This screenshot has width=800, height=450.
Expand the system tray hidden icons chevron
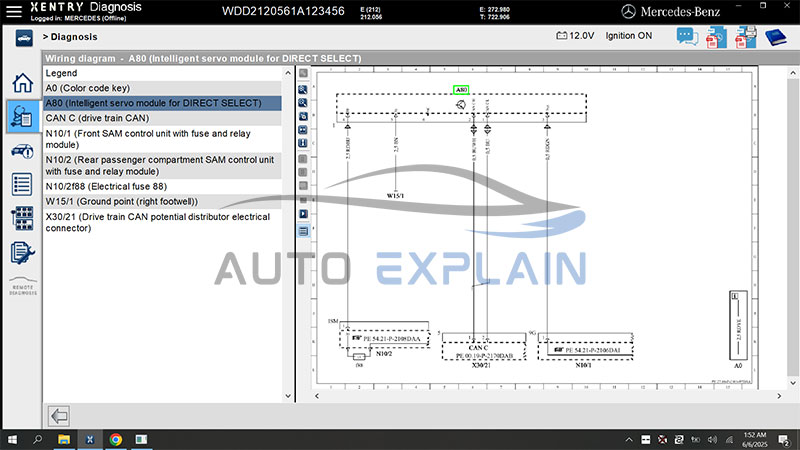point(629,439)
